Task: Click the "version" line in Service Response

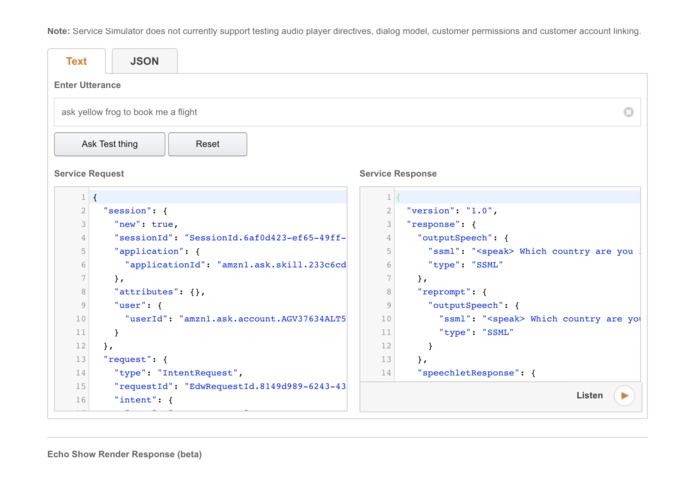Action: click(452, 211)
